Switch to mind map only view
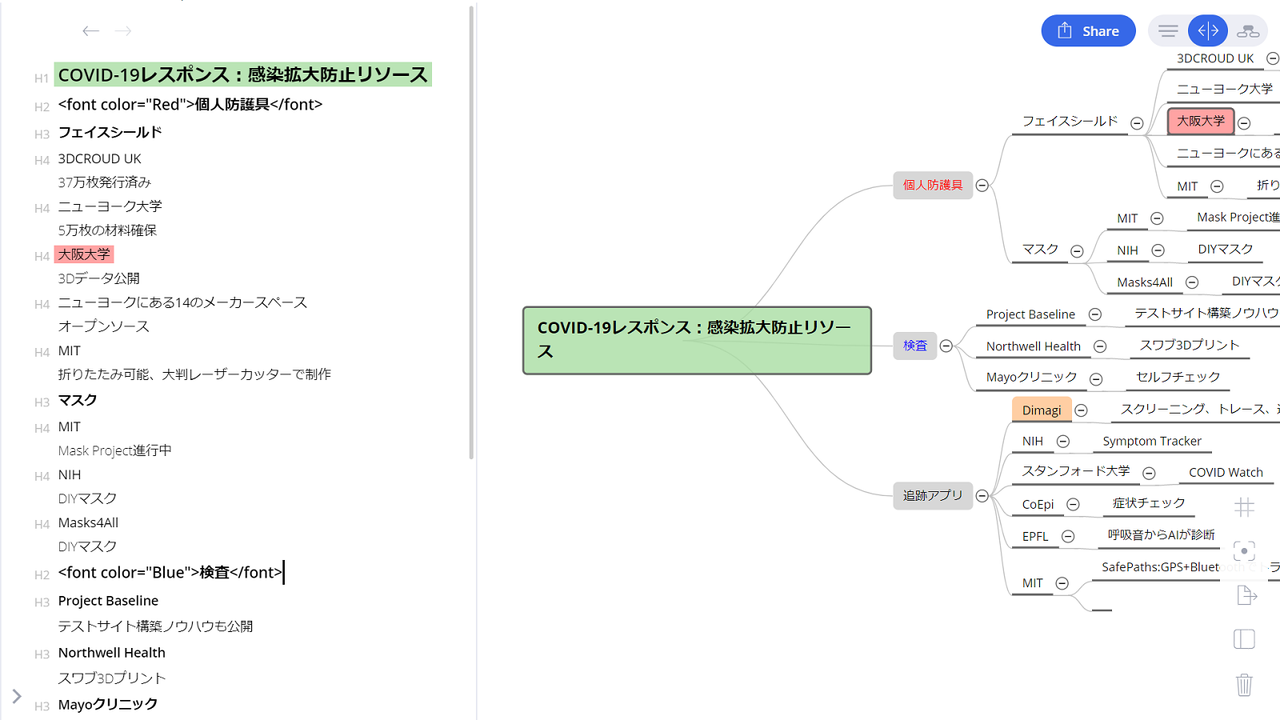The height and width of the screenshot is (720, 1280). coord(1247,31)
